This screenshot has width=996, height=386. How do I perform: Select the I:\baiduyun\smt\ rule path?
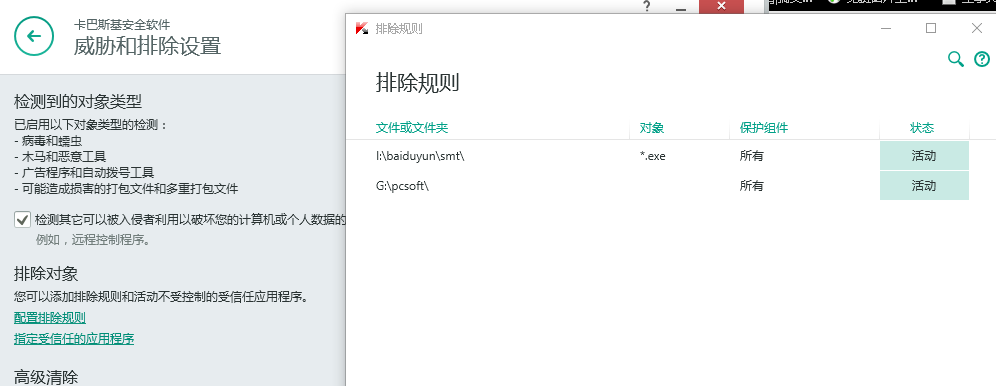coord(421,156)
